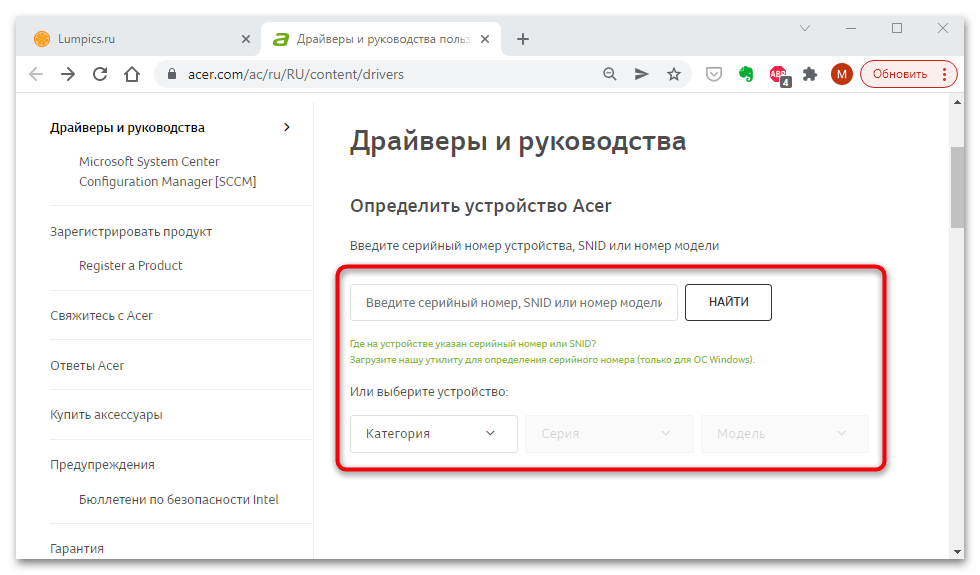Screen dimensions: 980x575
Task: Open the extensions puzzle piece menu
Action: pyautogui.click(x=810, y=74)
